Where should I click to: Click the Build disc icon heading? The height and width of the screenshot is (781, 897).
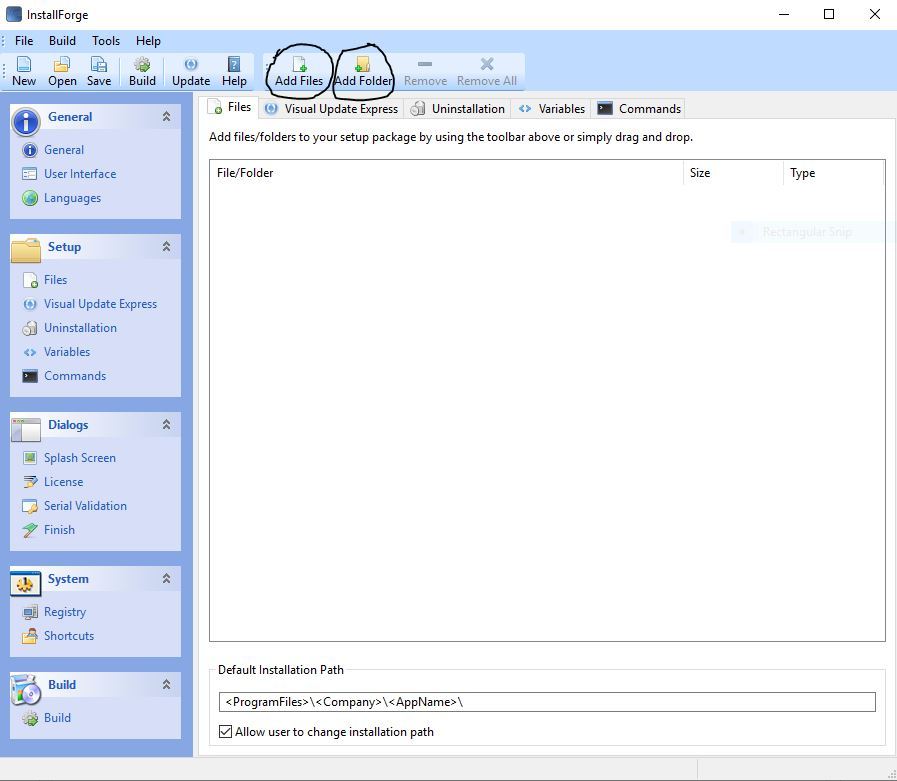click(x=26, y=689)
